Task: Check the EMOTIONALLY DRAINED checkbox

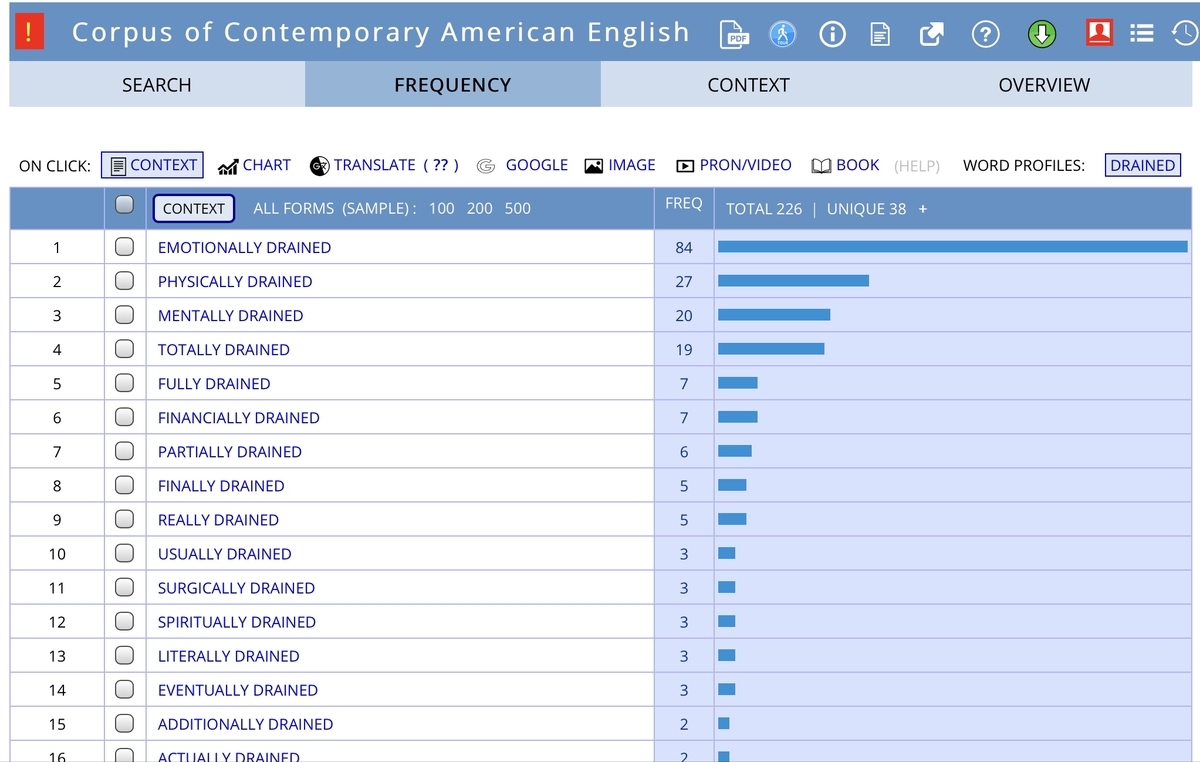Action: (x=125, y=247)
